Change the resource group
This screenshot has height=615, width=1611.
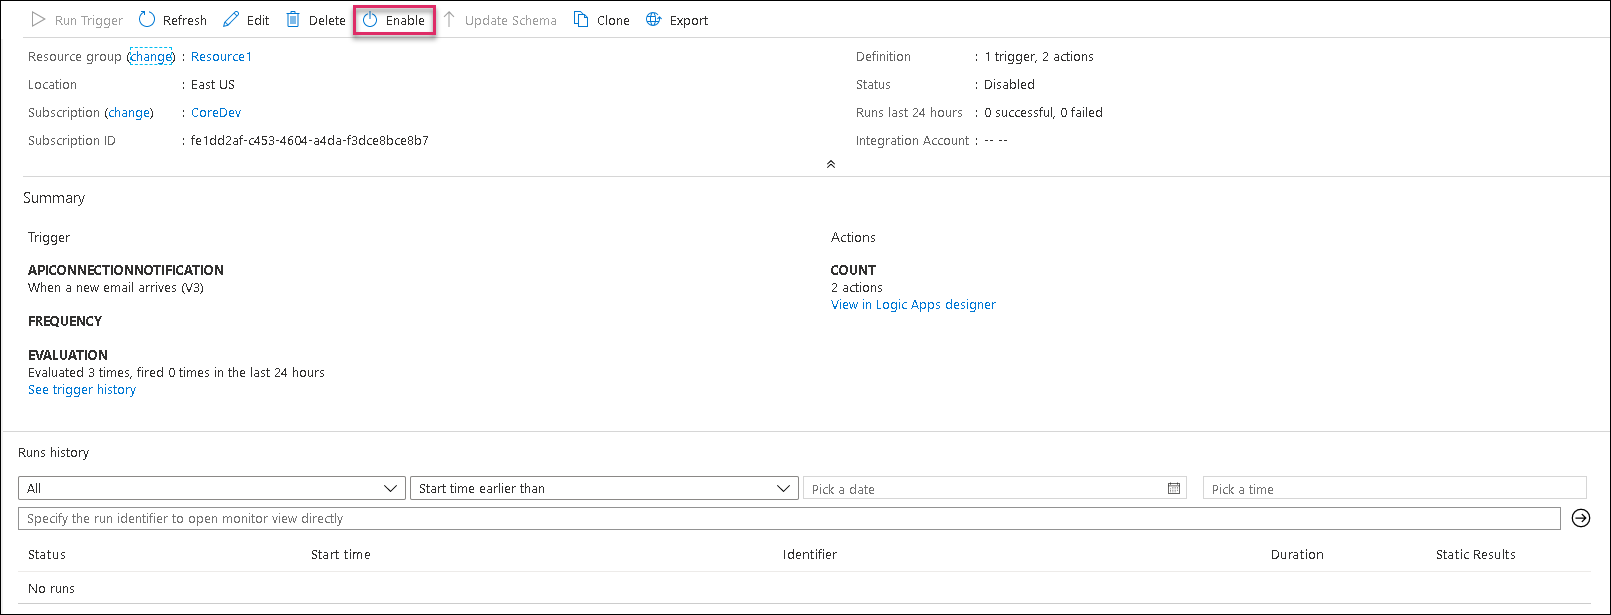tap(151, 57)
